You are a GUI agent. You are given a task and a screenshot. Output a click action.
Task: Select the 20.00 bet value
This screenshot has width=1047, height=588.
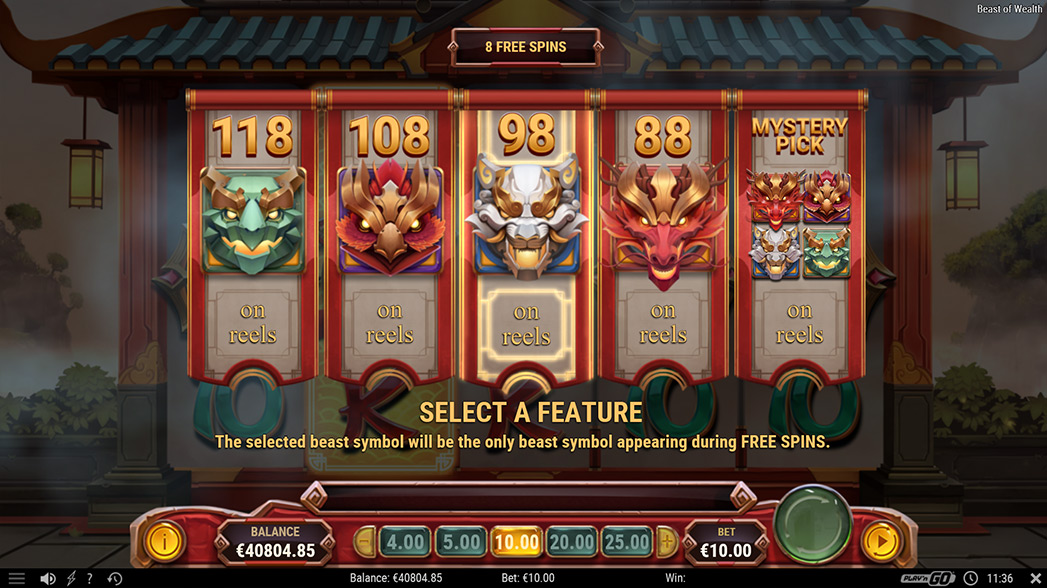pos(572,542)
